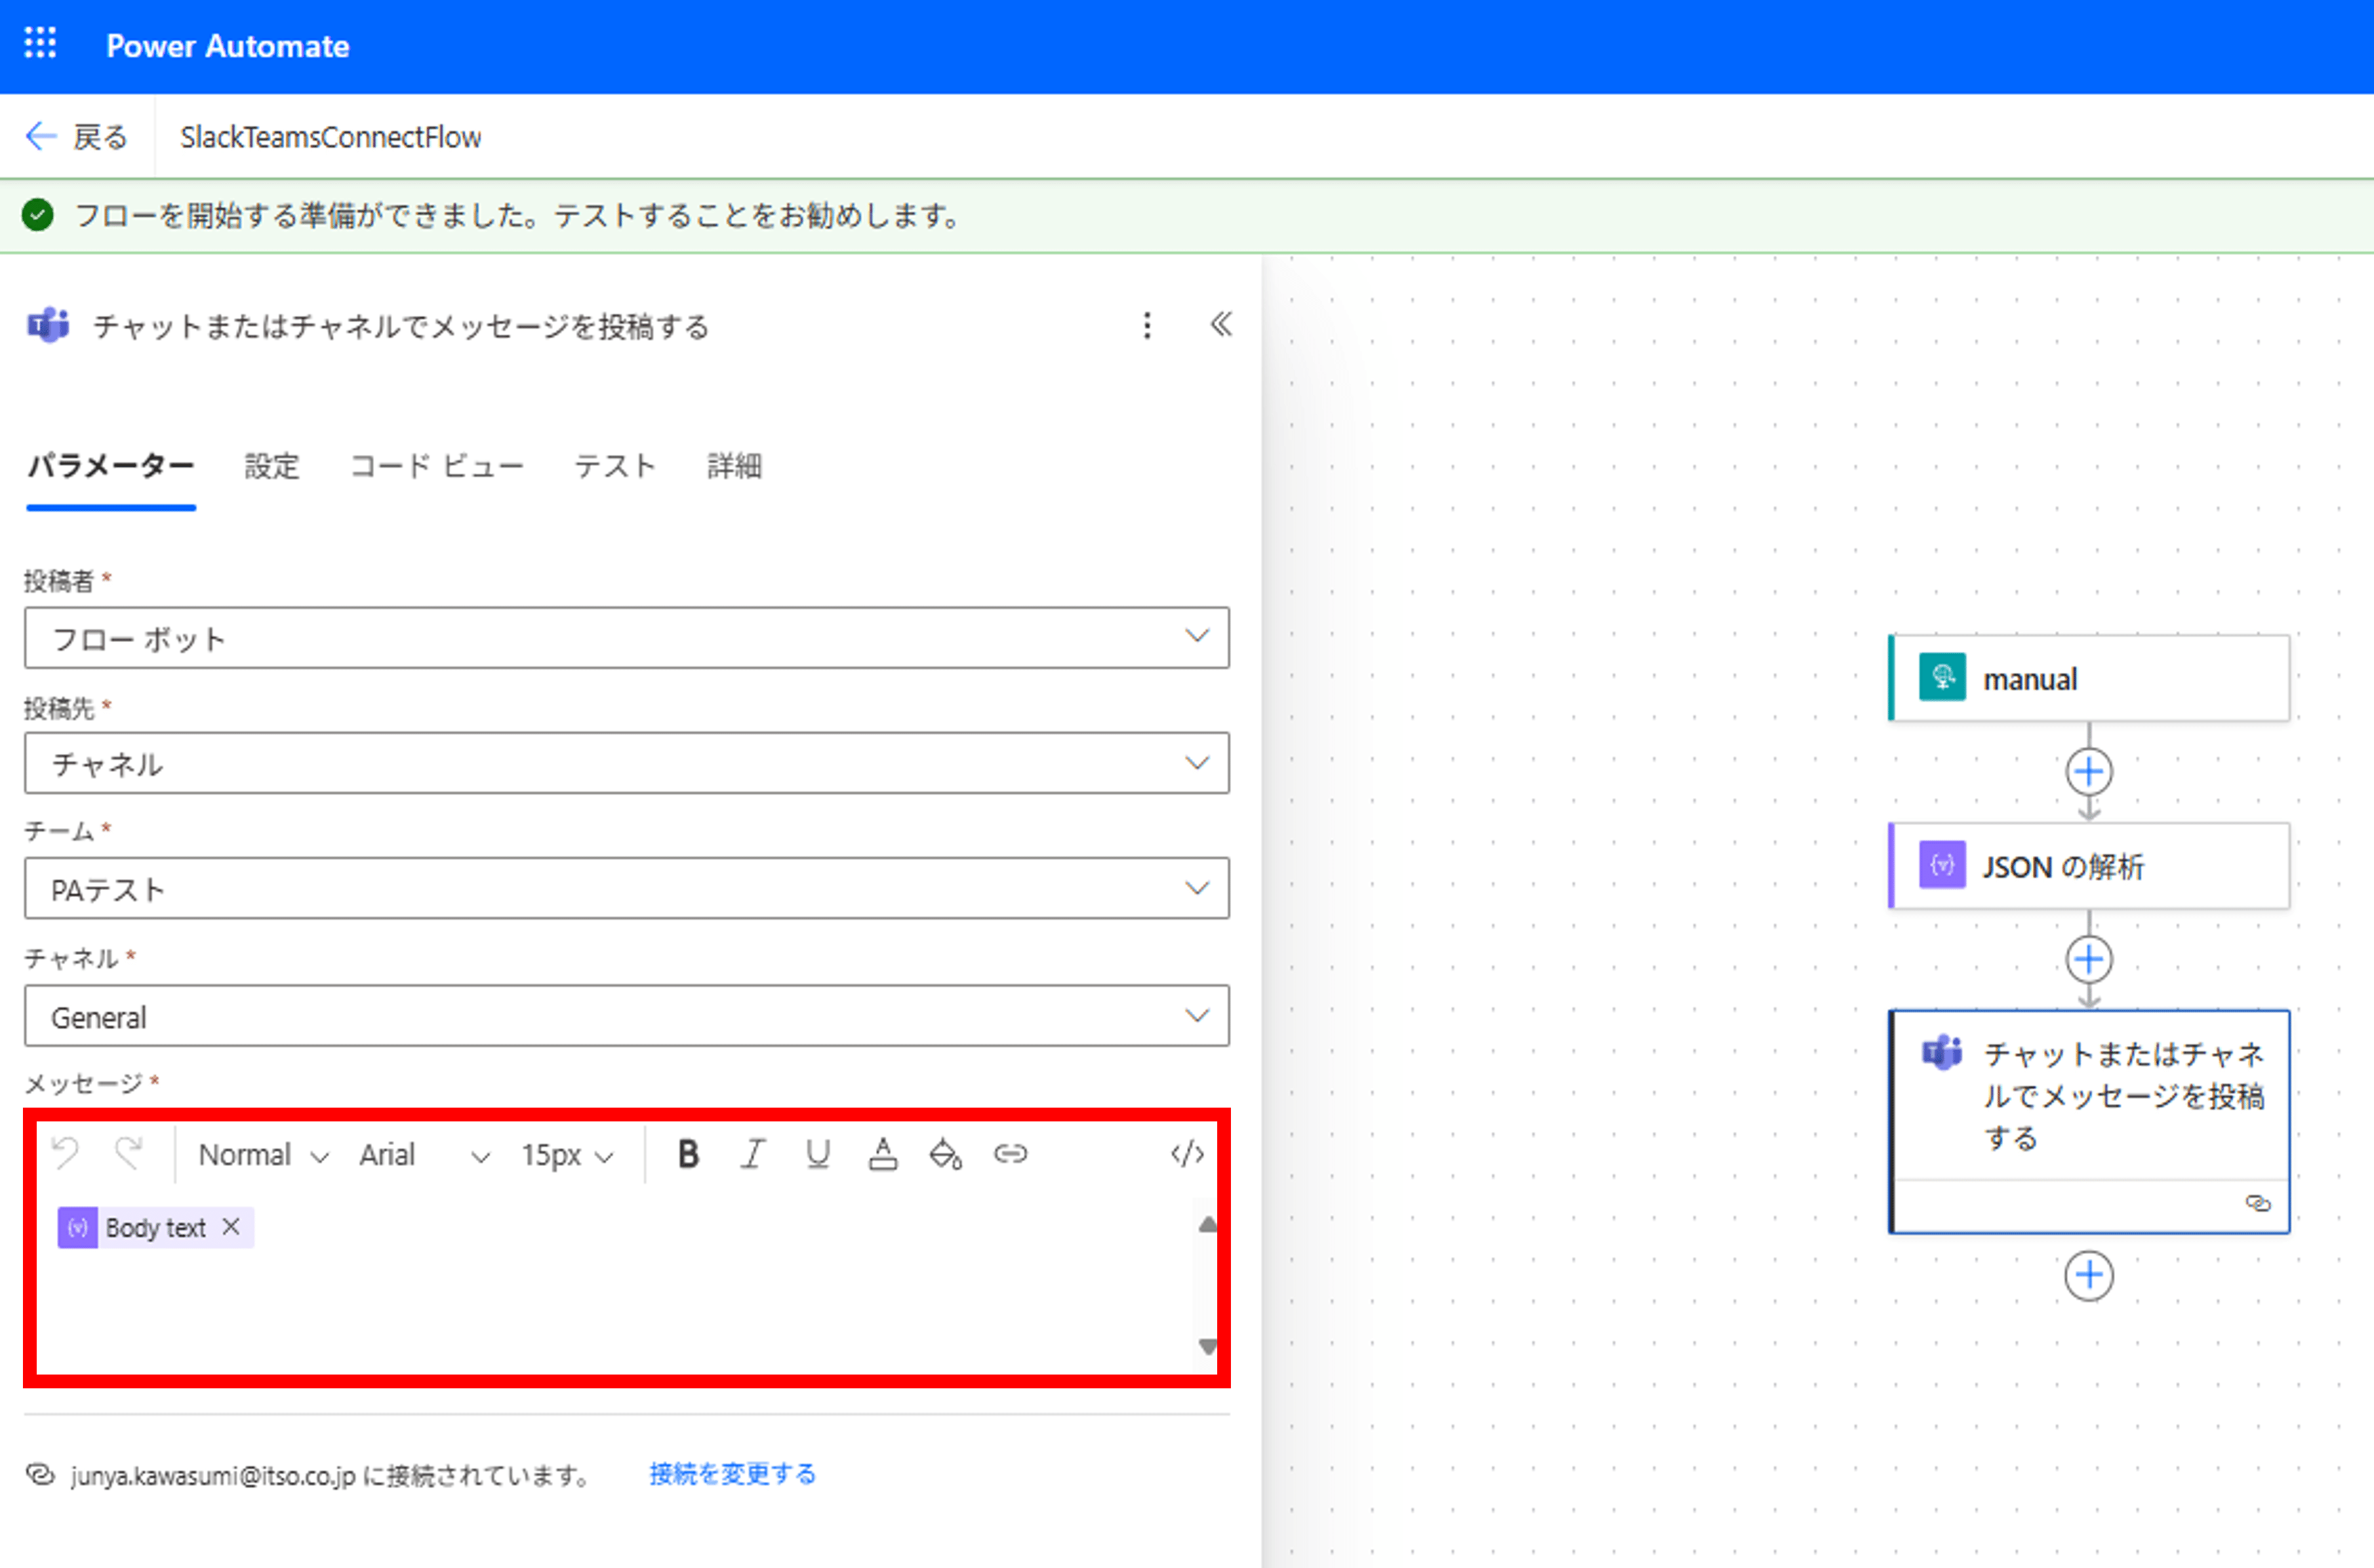The image size is (2374, 1568).
Task: Toggle italic formatting in message editor
Action: pyautogui.click(x=753, y=1154)
